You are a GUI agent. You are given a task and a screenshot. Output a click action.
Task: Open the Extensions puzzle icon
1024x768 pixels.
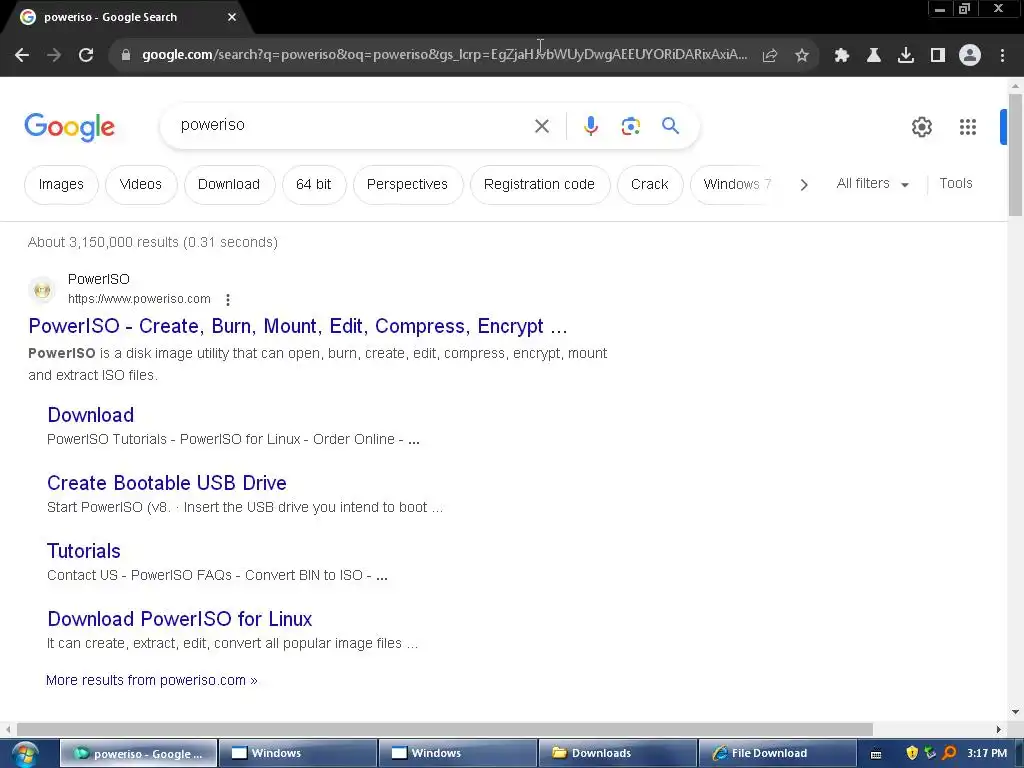842,56
